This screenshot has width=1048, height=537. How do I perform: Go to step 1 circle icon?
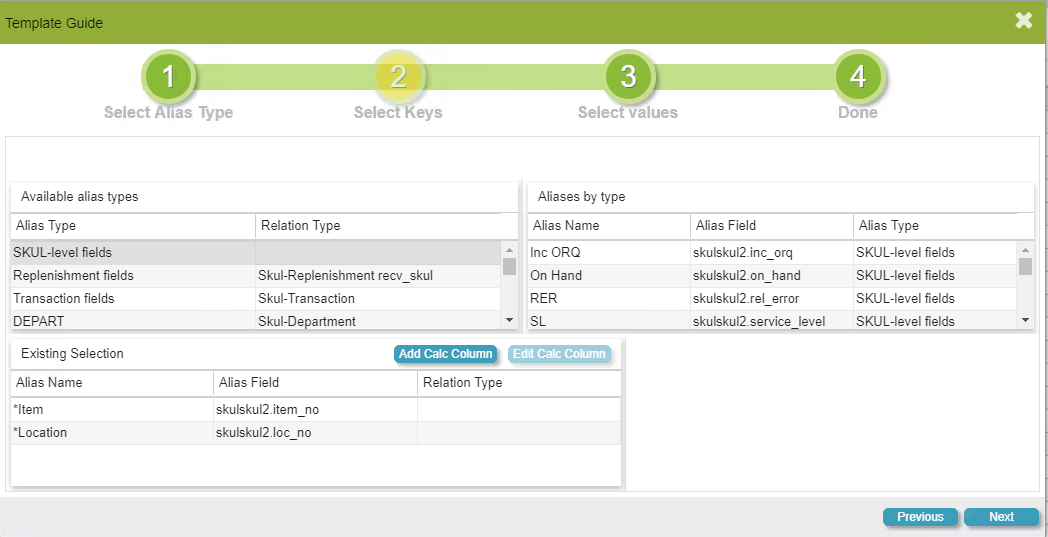pyautogui.click(x=168, y=77)
